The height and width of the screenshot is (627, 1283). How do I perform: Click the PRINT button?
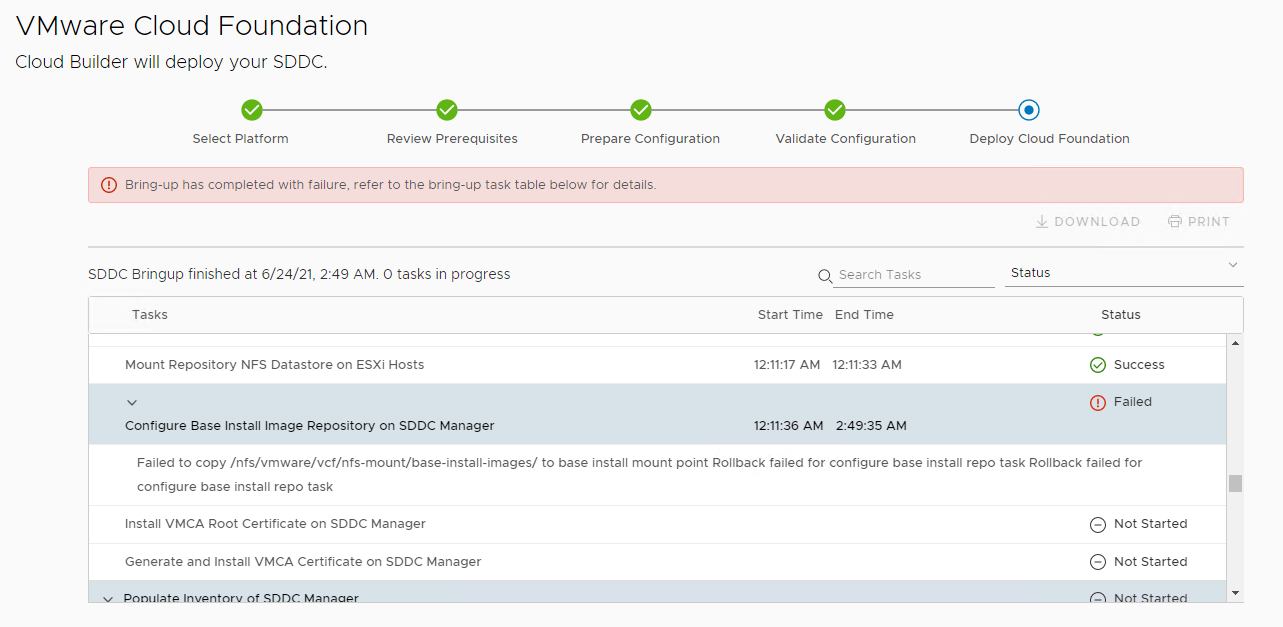[x=1199, y=222]
